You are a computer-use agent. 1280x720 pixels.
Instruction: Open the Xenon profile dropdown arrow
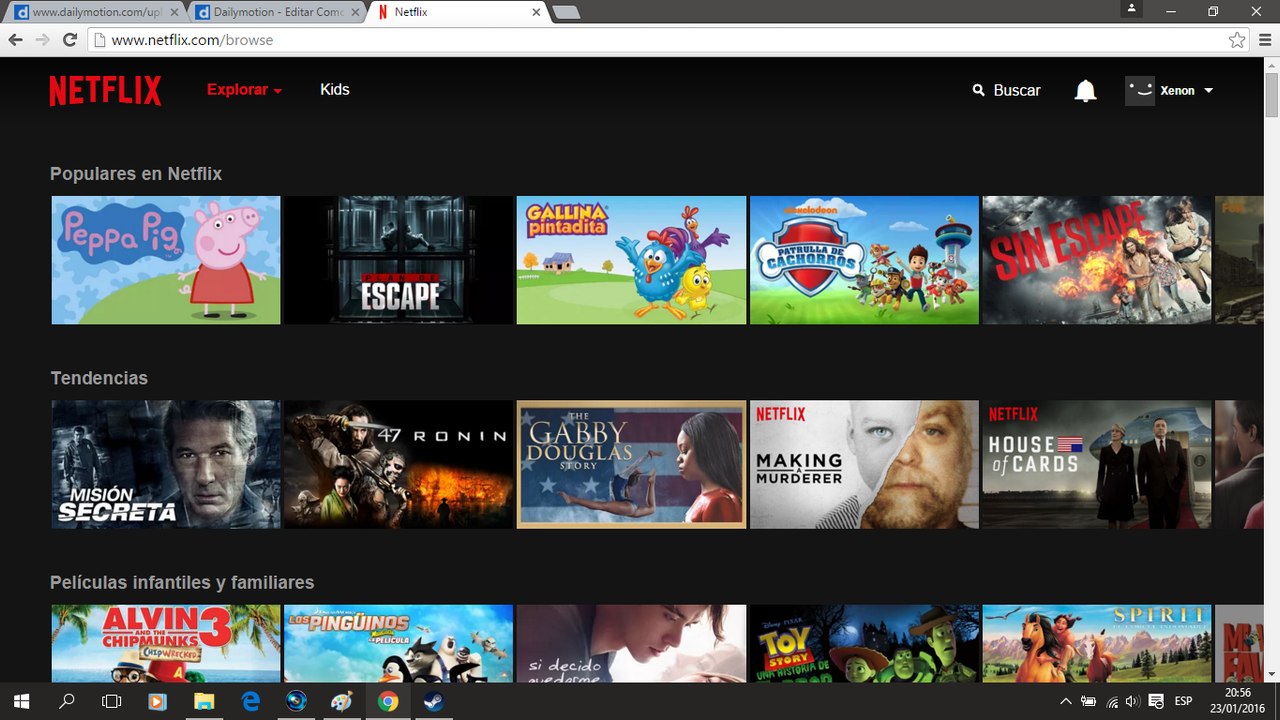pyautogui.click(x=1208, y=90)
